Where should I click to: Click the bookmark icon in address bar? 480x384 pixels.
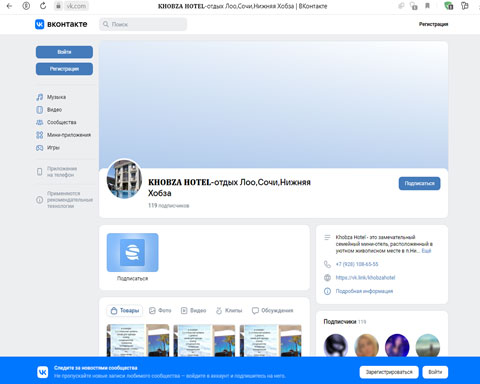[428, 6]
